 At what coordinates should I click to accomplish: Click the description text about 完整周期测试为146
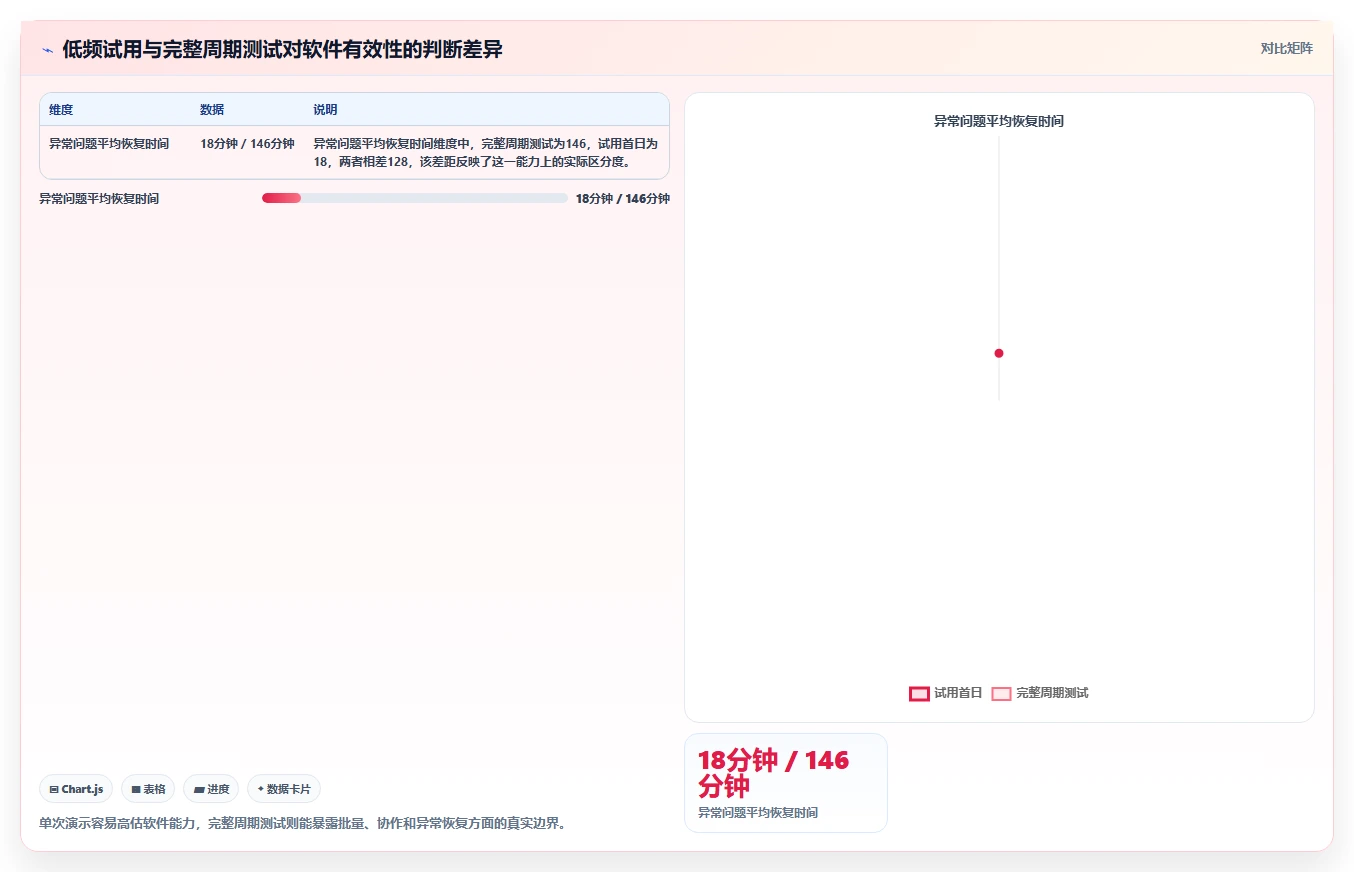pyautogui.click(x=485, y=153)
